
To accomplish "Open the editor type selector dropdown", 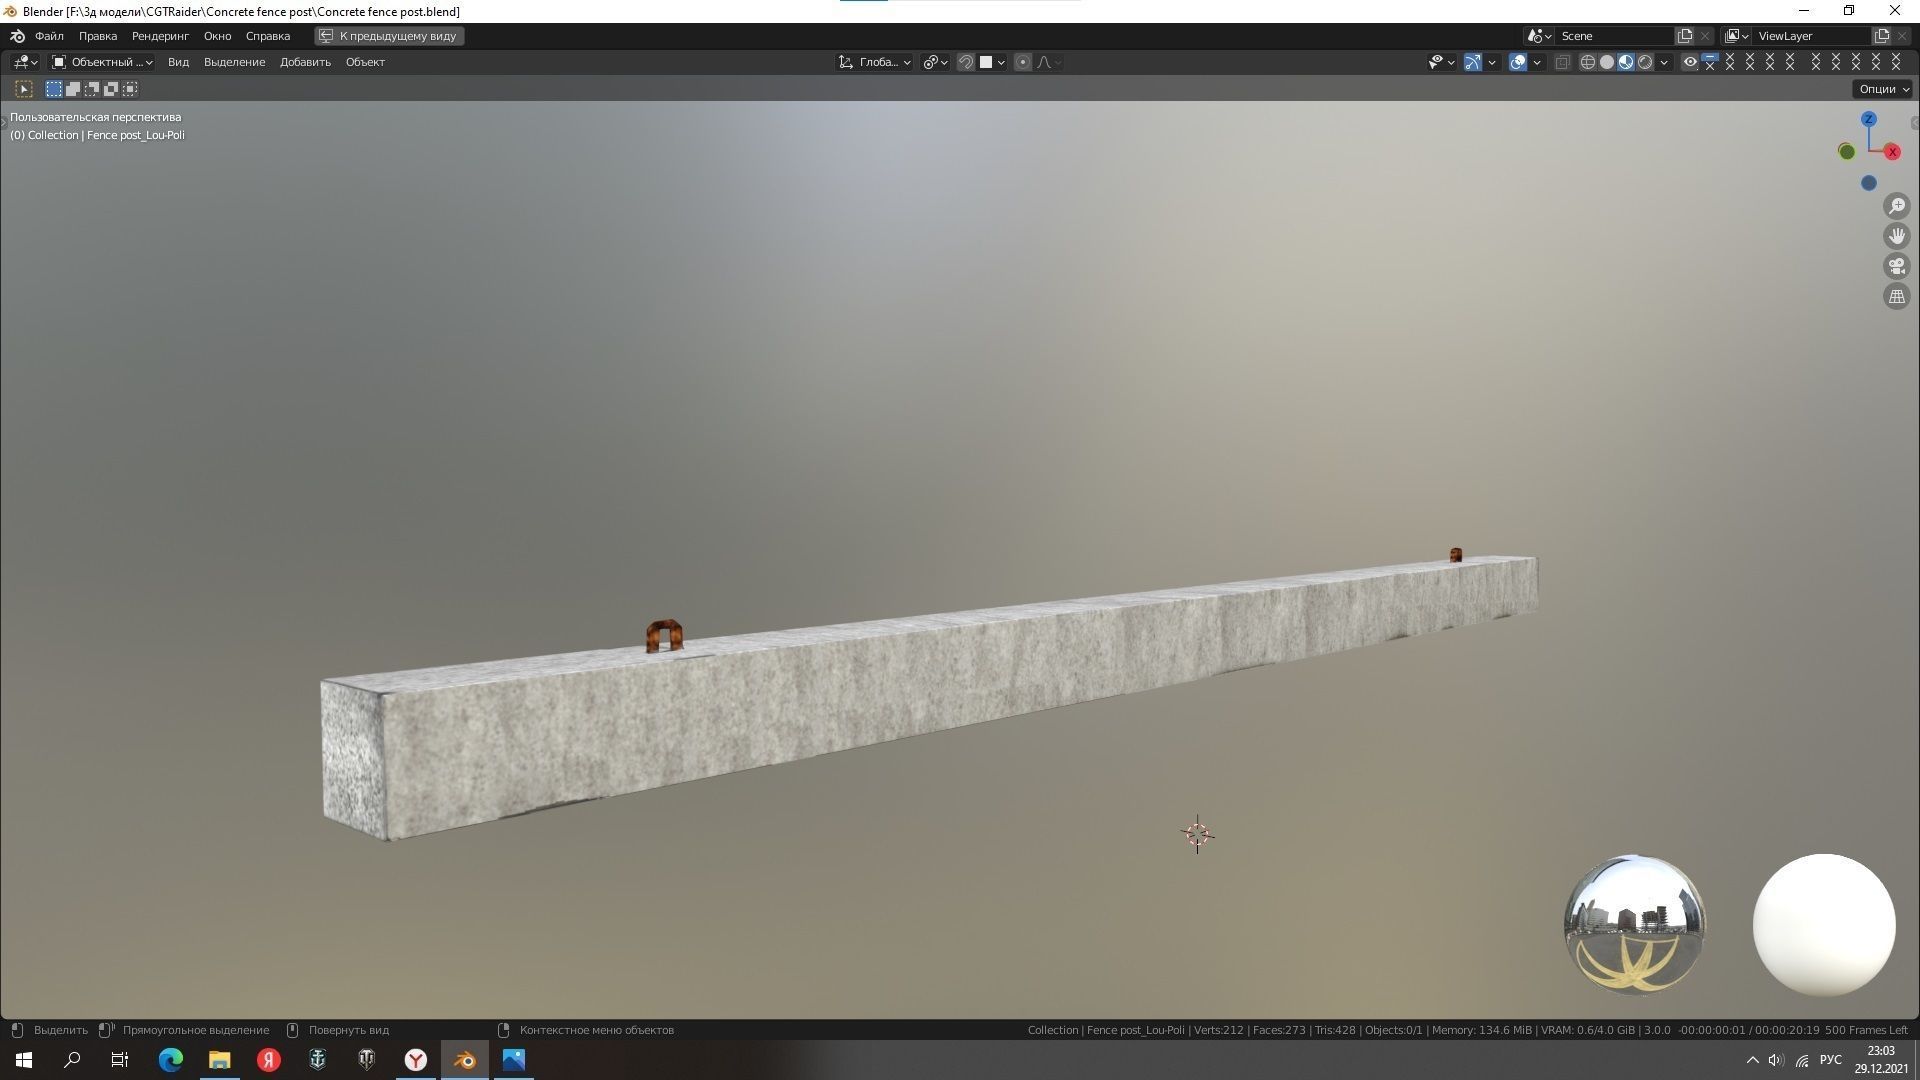I will 22,62.
